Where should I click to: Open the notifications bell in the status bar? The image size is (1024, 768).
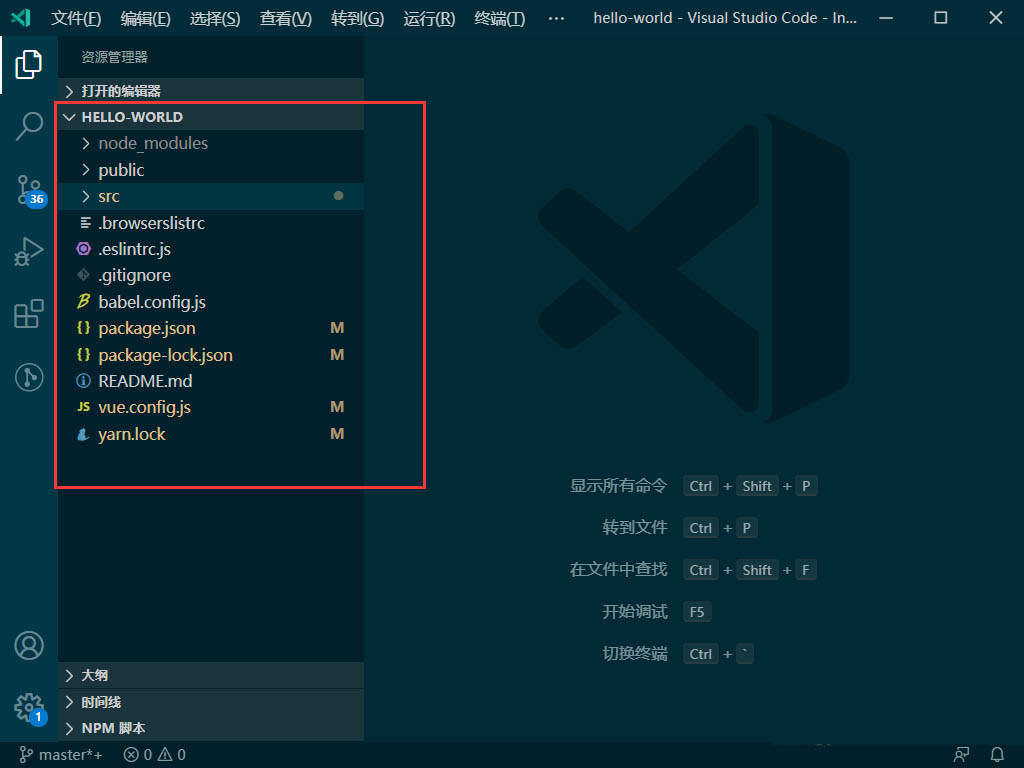click(997, 754)
